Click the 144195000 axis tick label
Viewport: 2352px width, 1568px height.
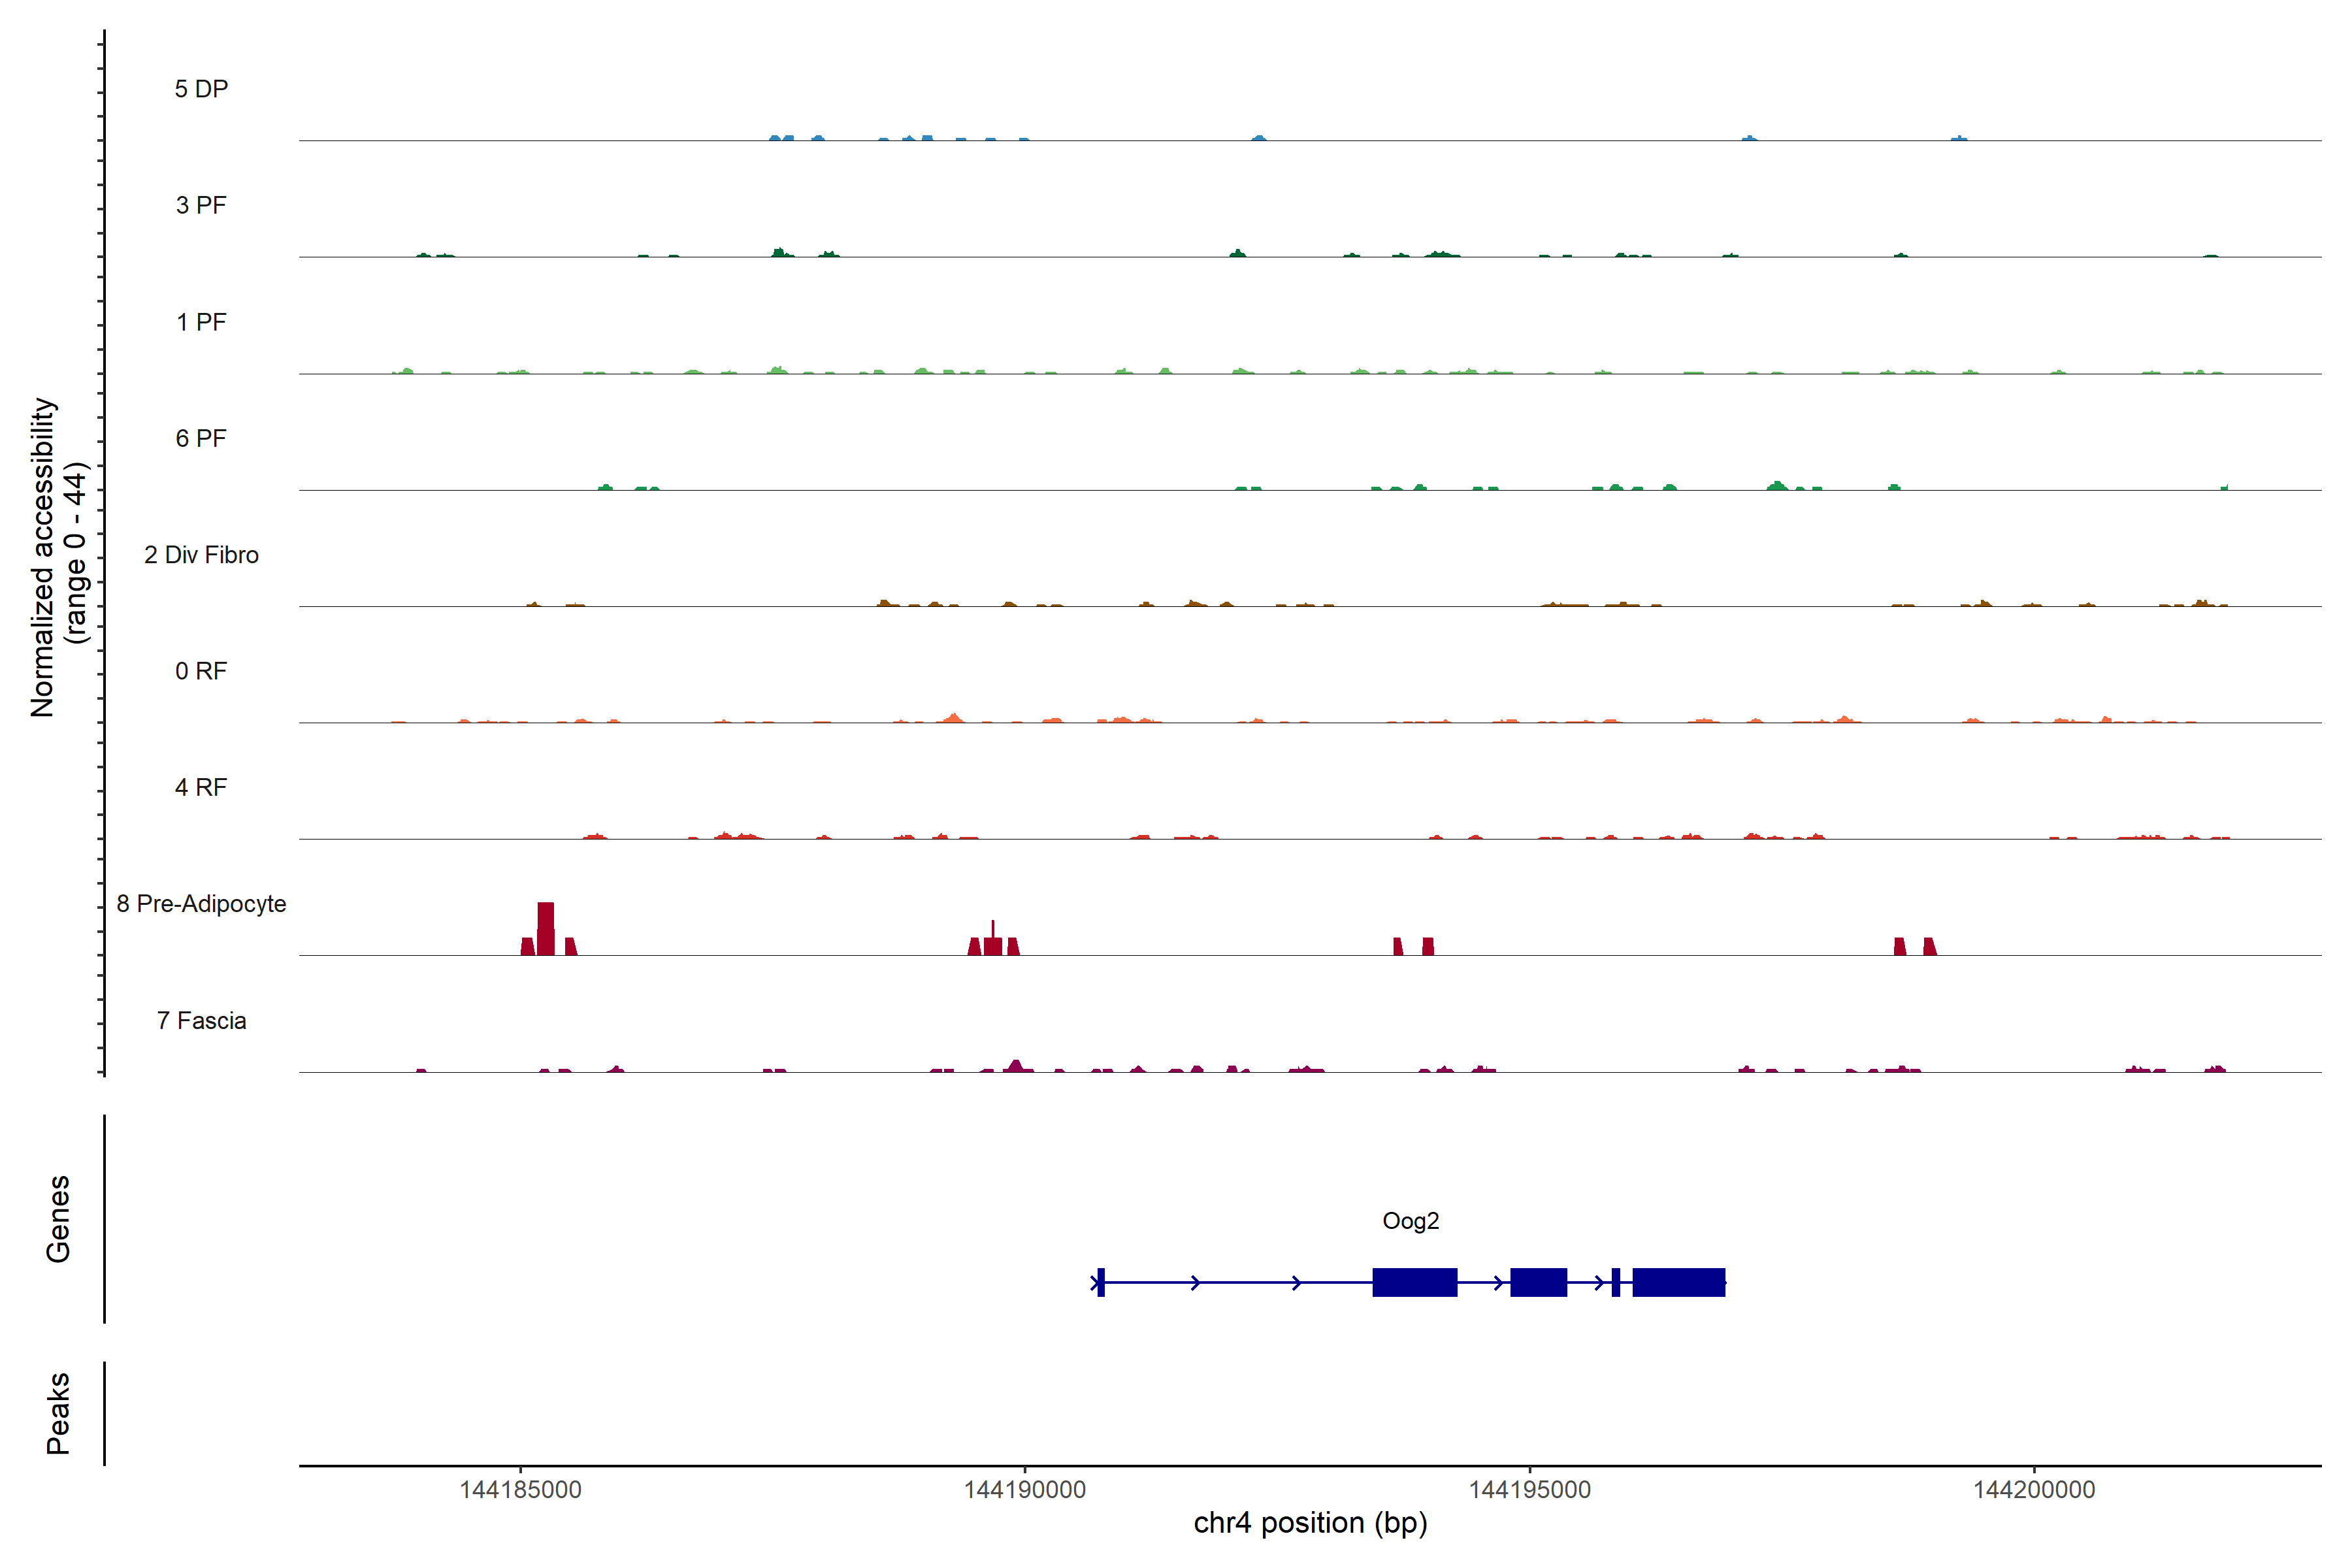click(1529, 1489)
